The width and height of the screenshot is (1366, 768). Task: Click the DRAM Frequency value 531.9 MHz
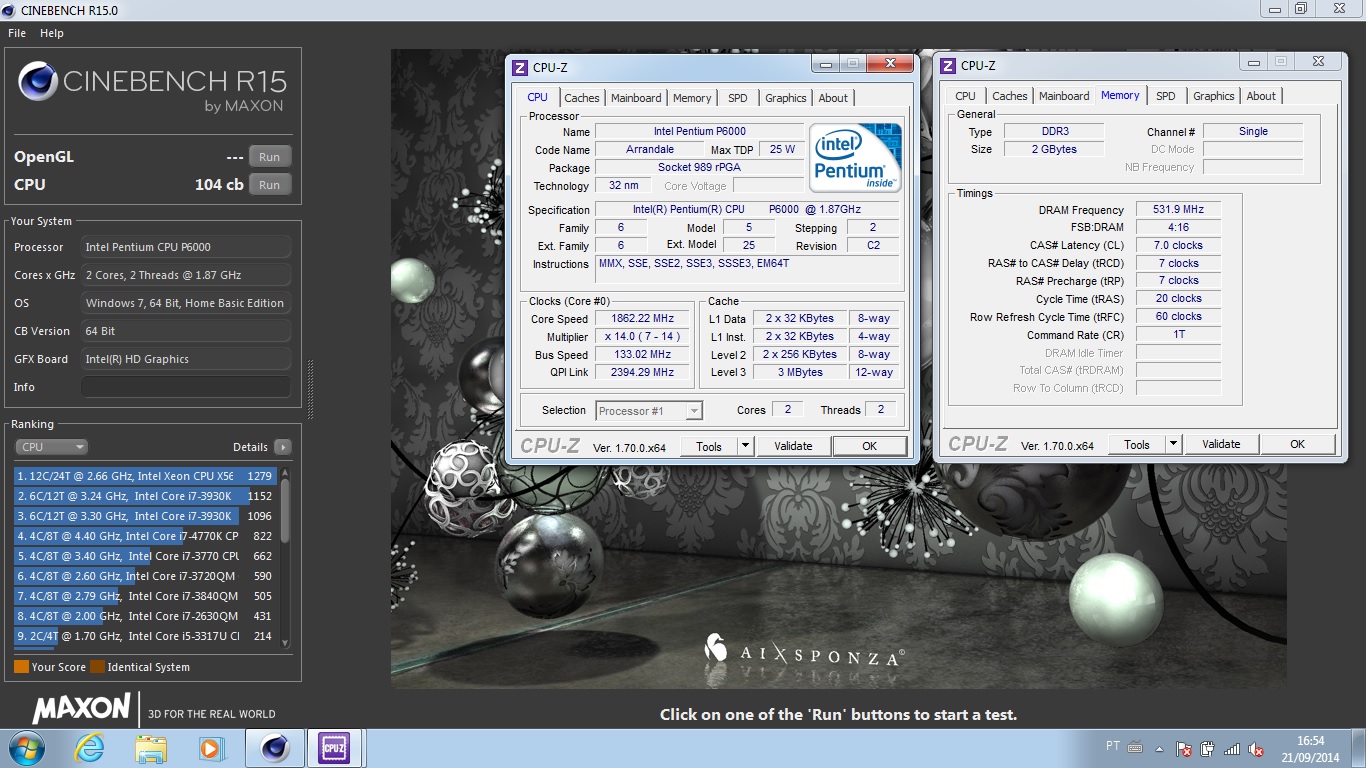click(1178, 210)
